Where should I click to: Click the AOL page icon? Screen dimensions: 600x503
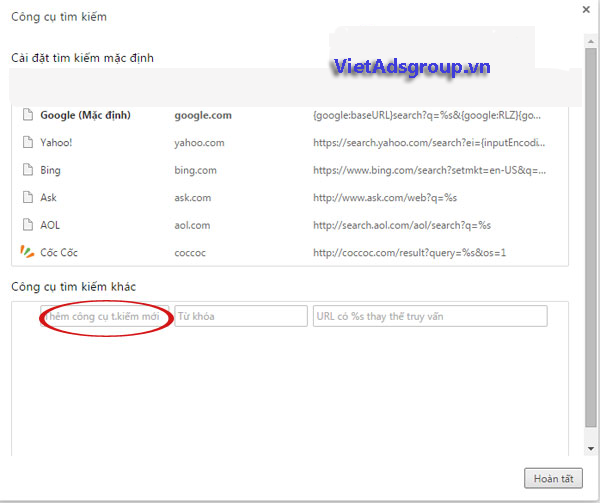(x=27, y=225)
